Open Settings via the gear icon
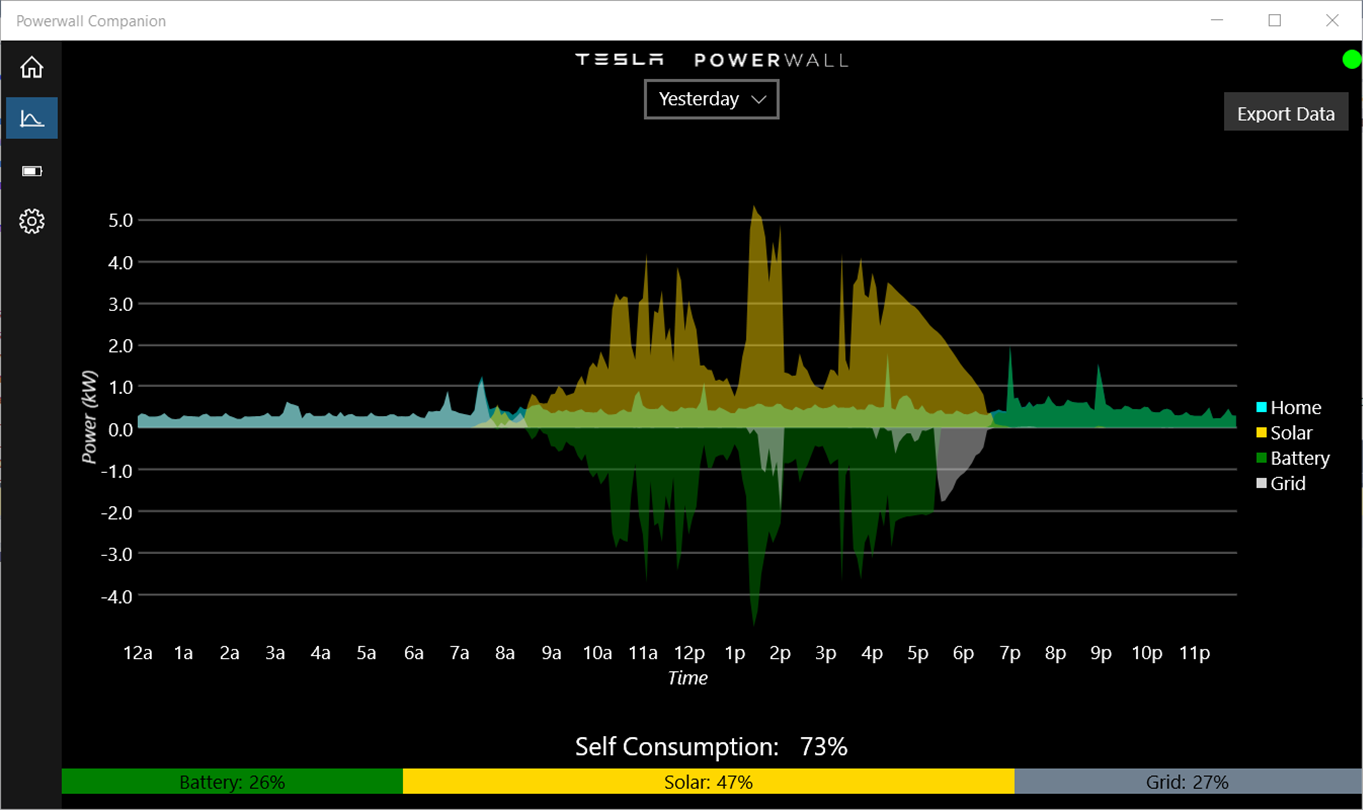This screenshot has width=1363, height=810. click(x=32, y=221)
